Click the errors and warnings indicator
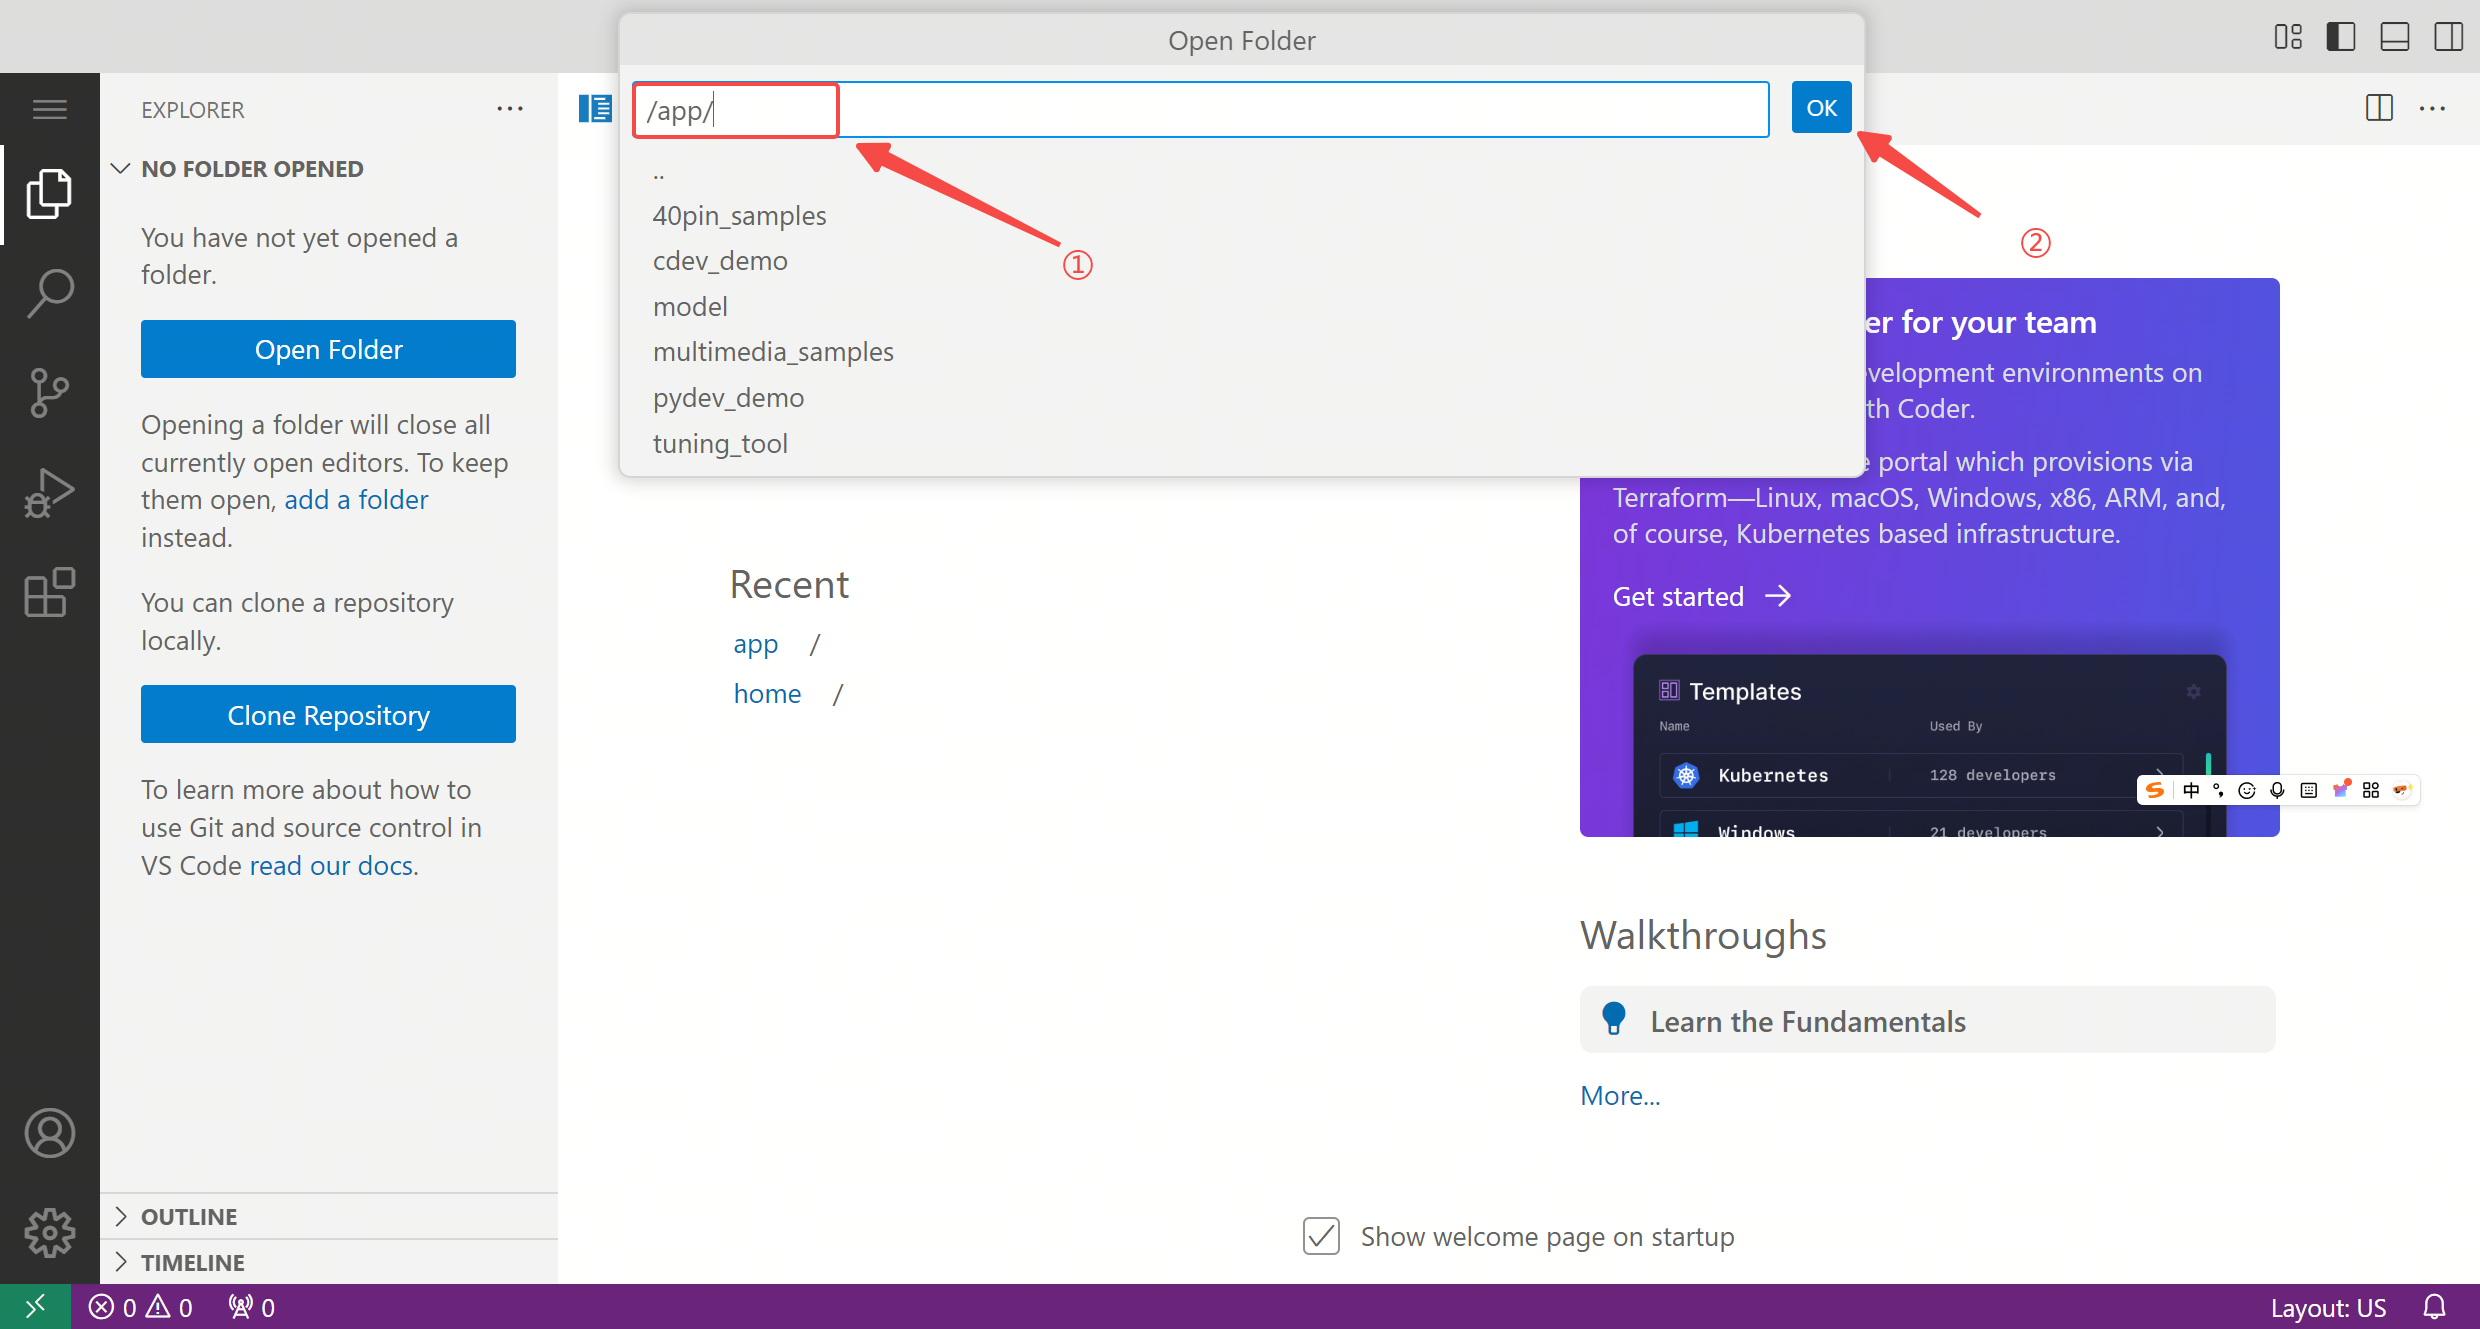The height and width of the screenshot is (1329, 2480). (x=140, y=1307)
